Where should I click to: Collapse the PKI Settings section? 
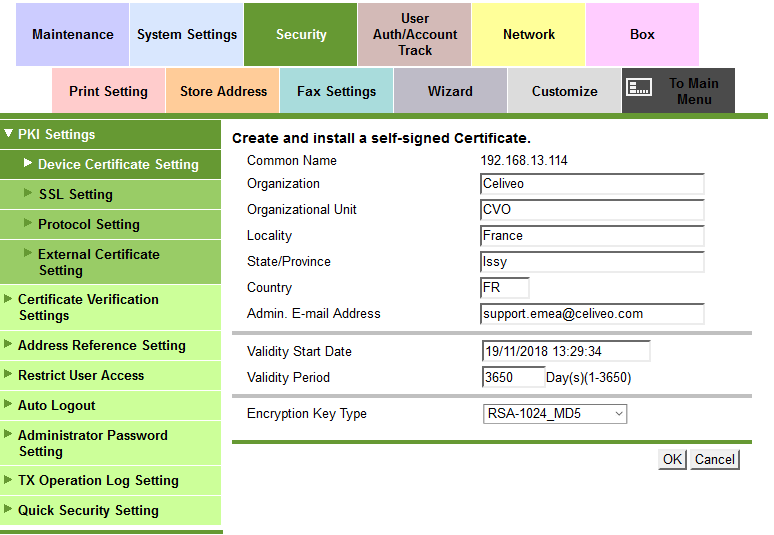[x=57, y=135]
